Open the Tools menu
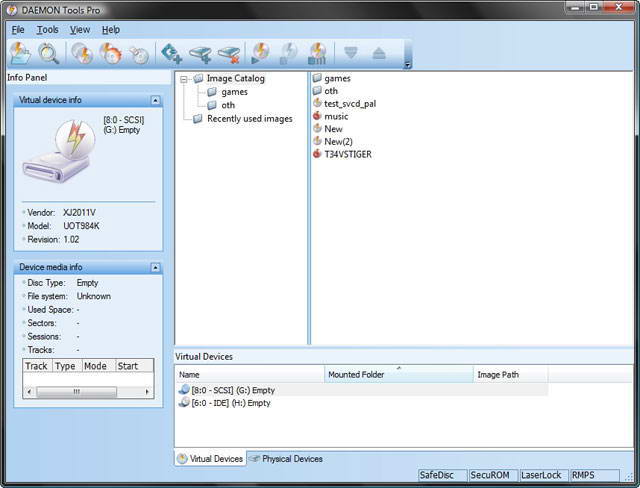The height and width of the screenshot is (488, 640). tap(47, 30)
